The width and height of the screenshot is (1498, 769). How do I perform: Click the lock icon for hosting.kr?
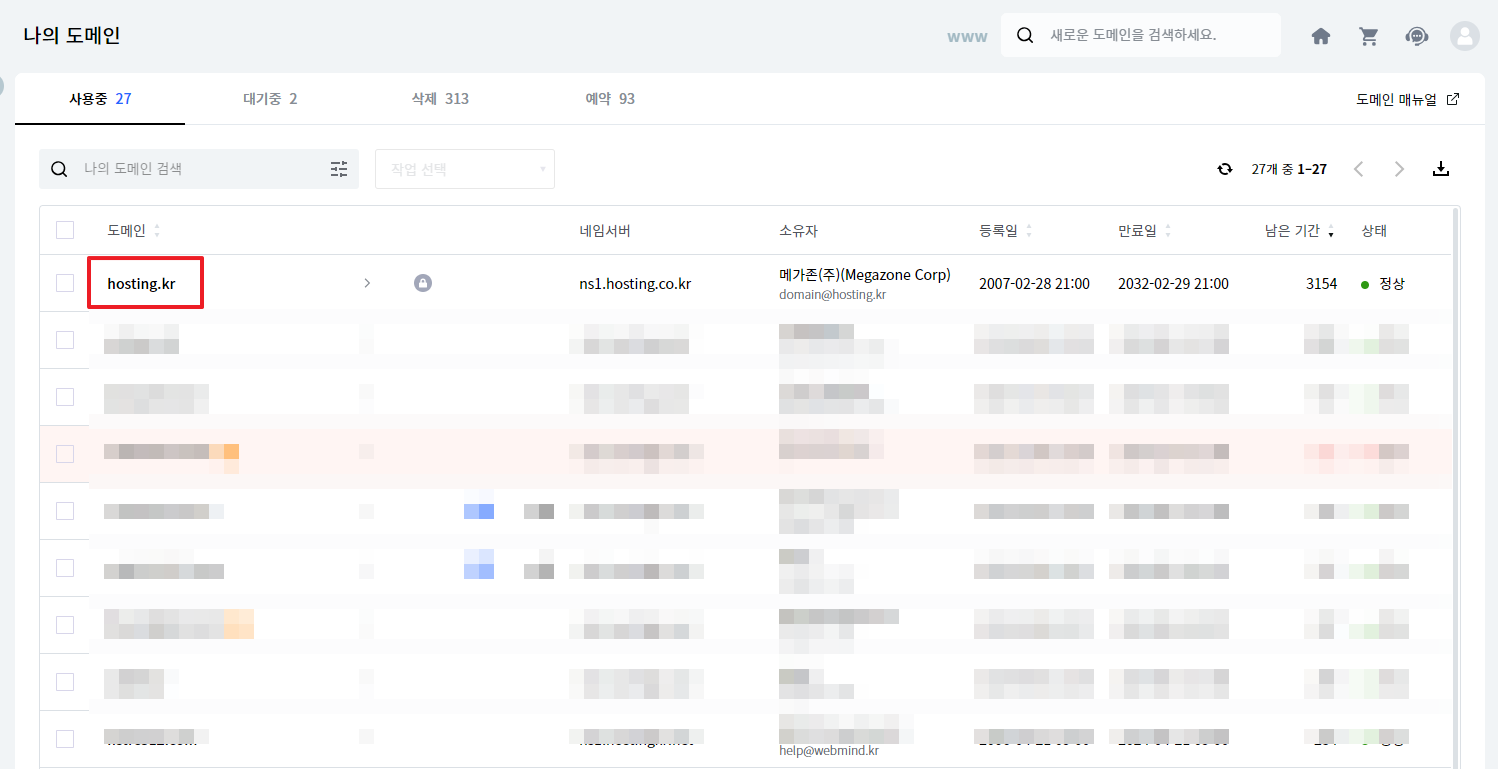(x=423, y=284)
